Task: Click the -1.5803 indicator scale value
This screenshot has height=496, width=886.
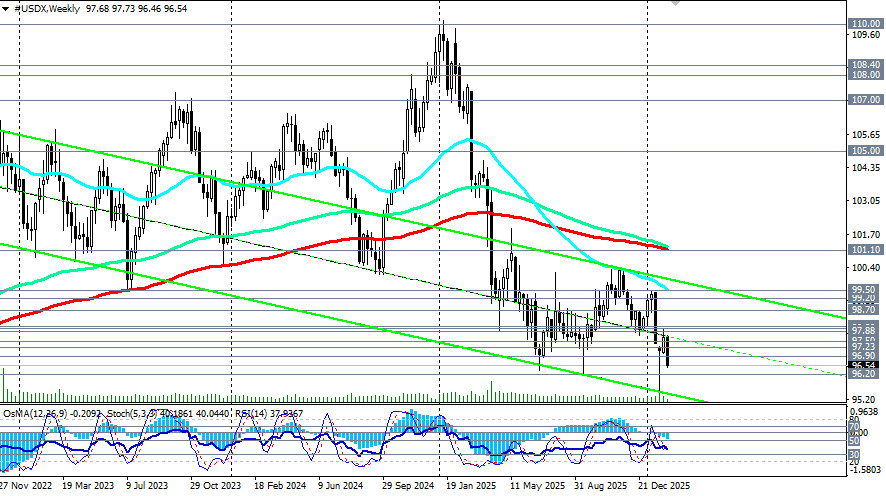Action: [865, 469]
